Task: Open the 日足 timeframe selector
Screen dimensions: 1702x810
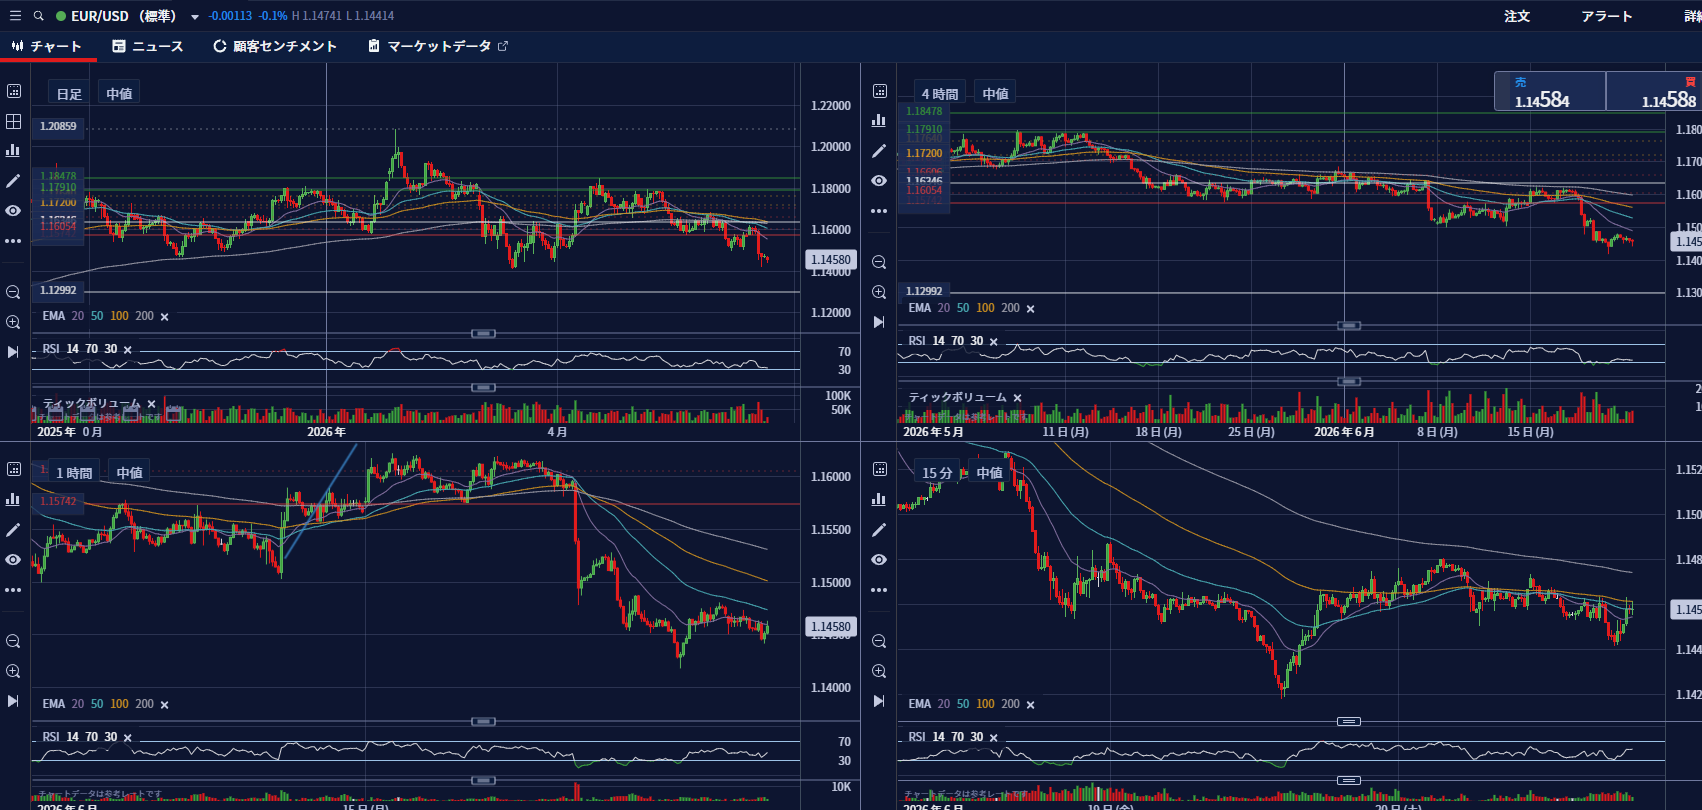Action: tap(69, 93)
